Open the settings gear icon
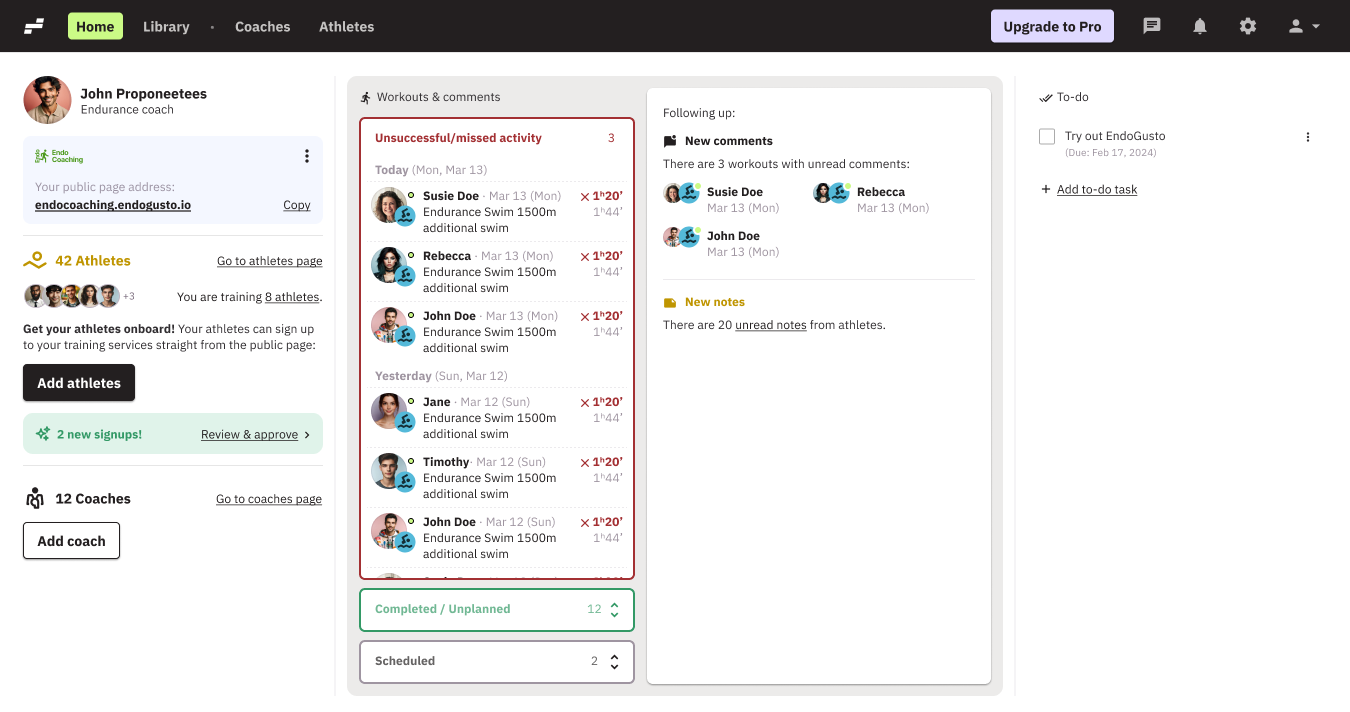 pos(1248,26)
